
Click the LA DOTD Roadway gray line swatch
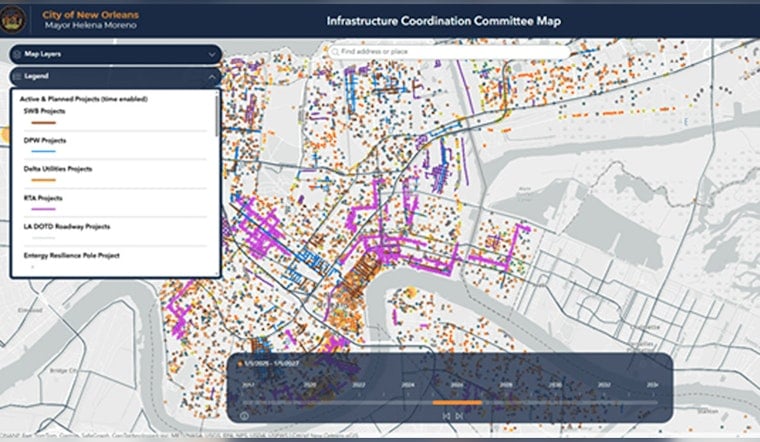click(x=44, y=238)
